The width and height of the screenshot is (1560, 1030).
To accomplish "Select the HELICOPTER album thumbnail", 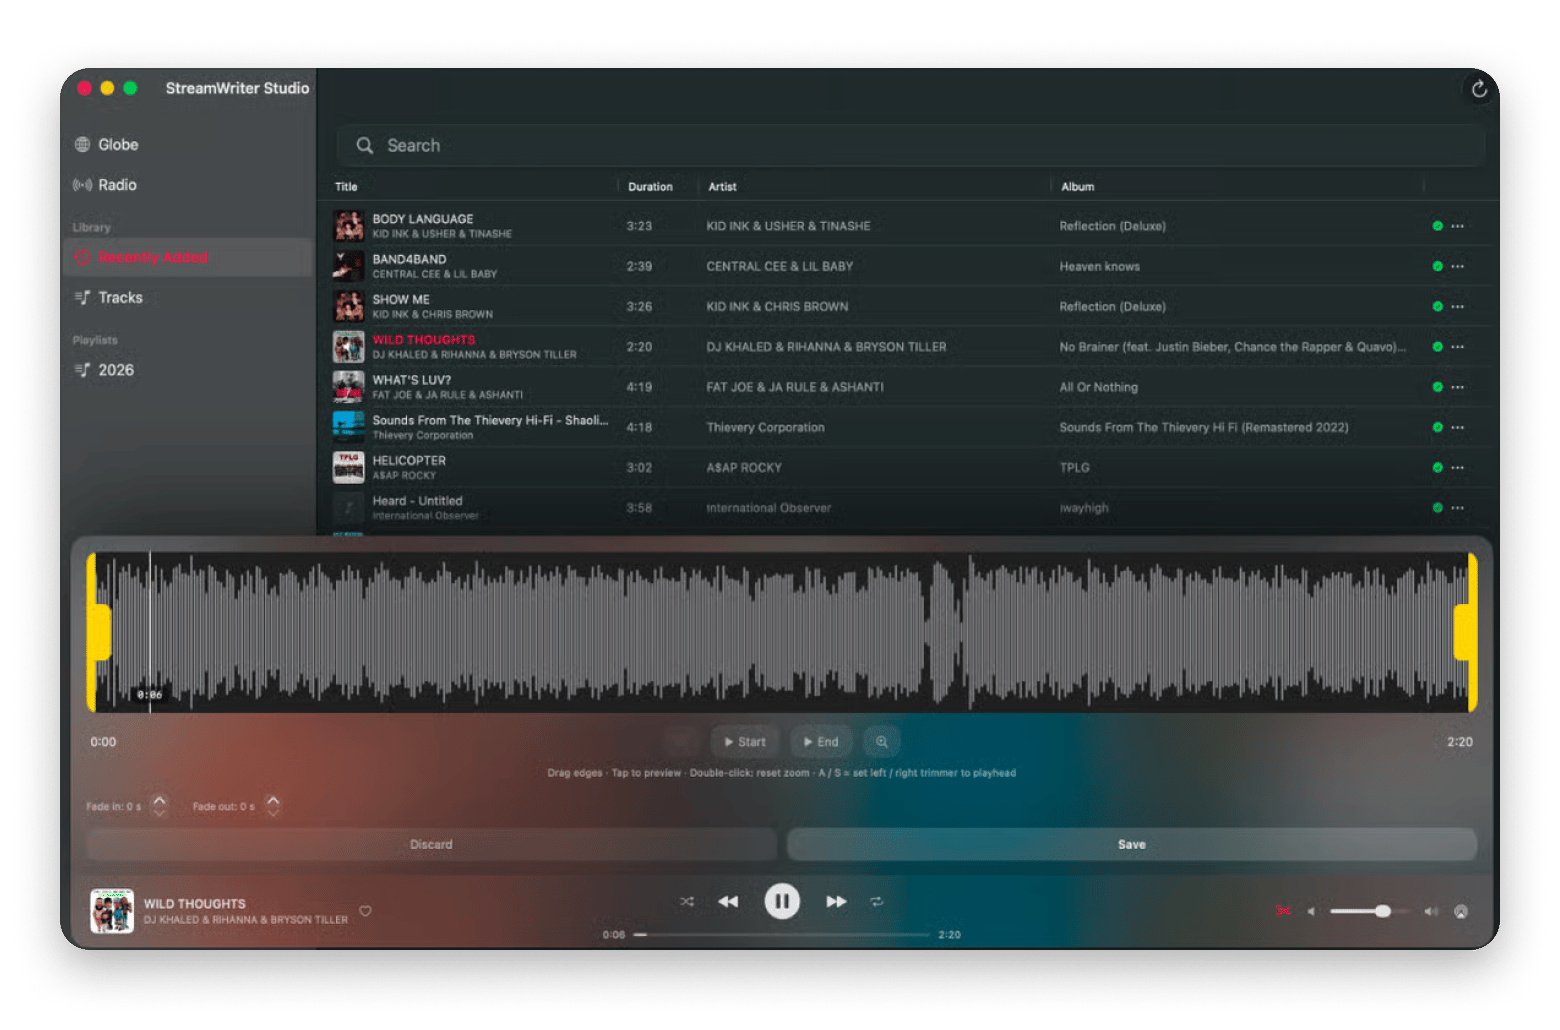I will coord(348,467).
